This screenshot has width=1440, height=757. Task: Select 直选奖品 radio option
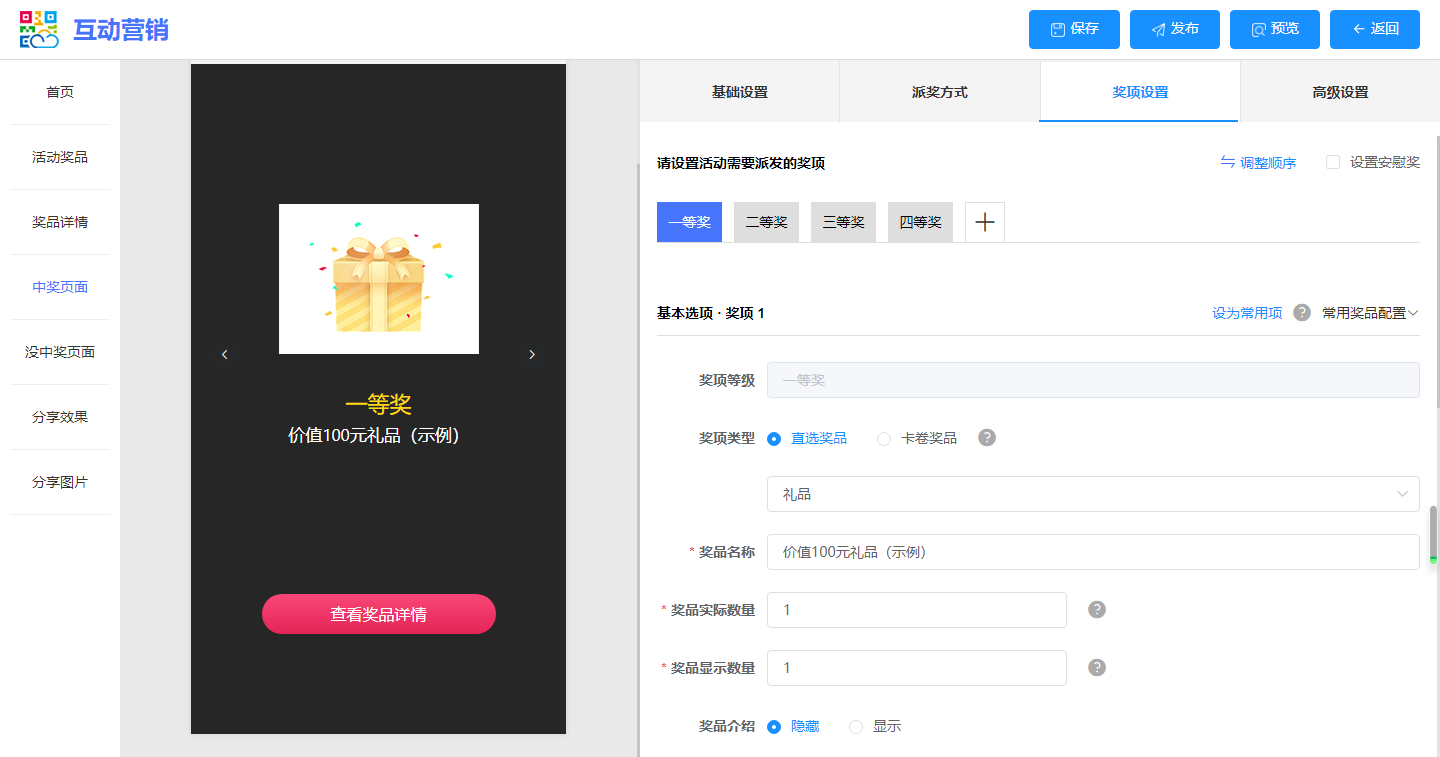tap(774, 438)
